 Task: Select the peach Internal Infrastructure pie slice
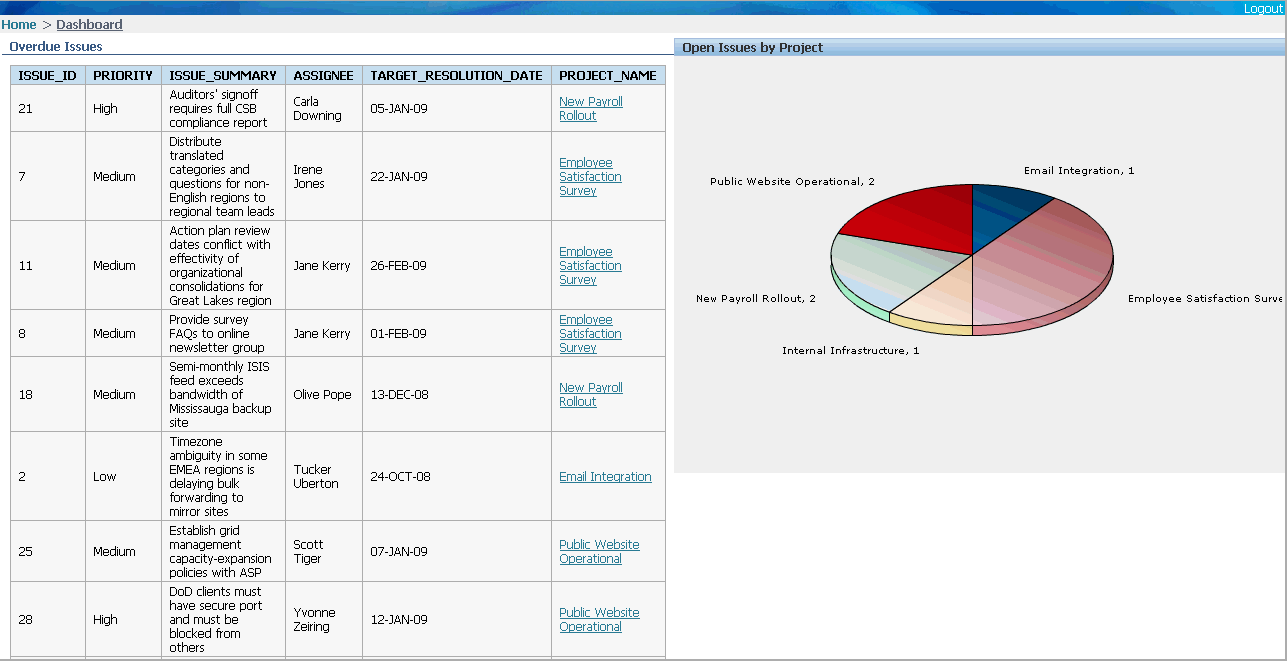click(935, 295)
